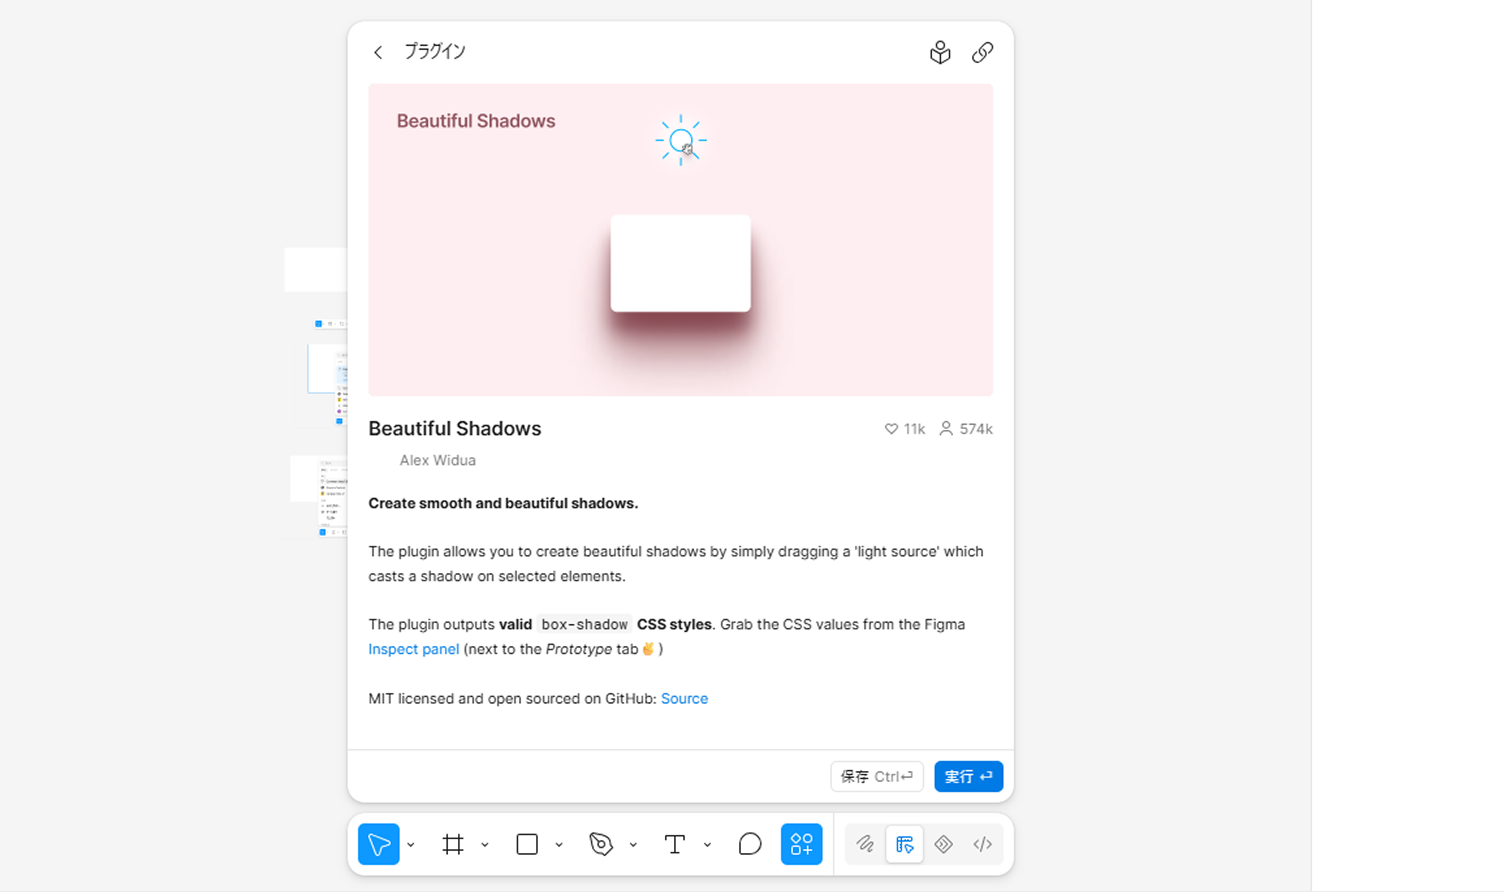Click the Beautiful Shadows preview image
Image resolution: width=1504 pixels, height=892 pixels.
pos(681,240)
